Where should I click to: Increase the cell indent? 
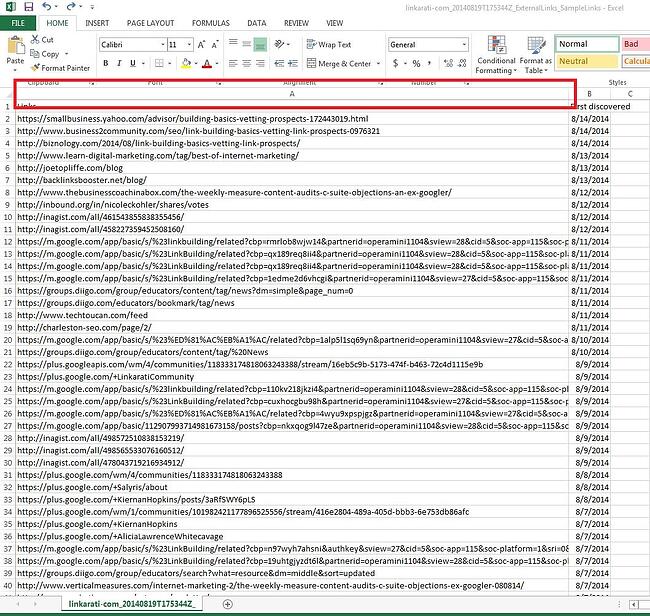pyautogui.click(x=293, y=63)
